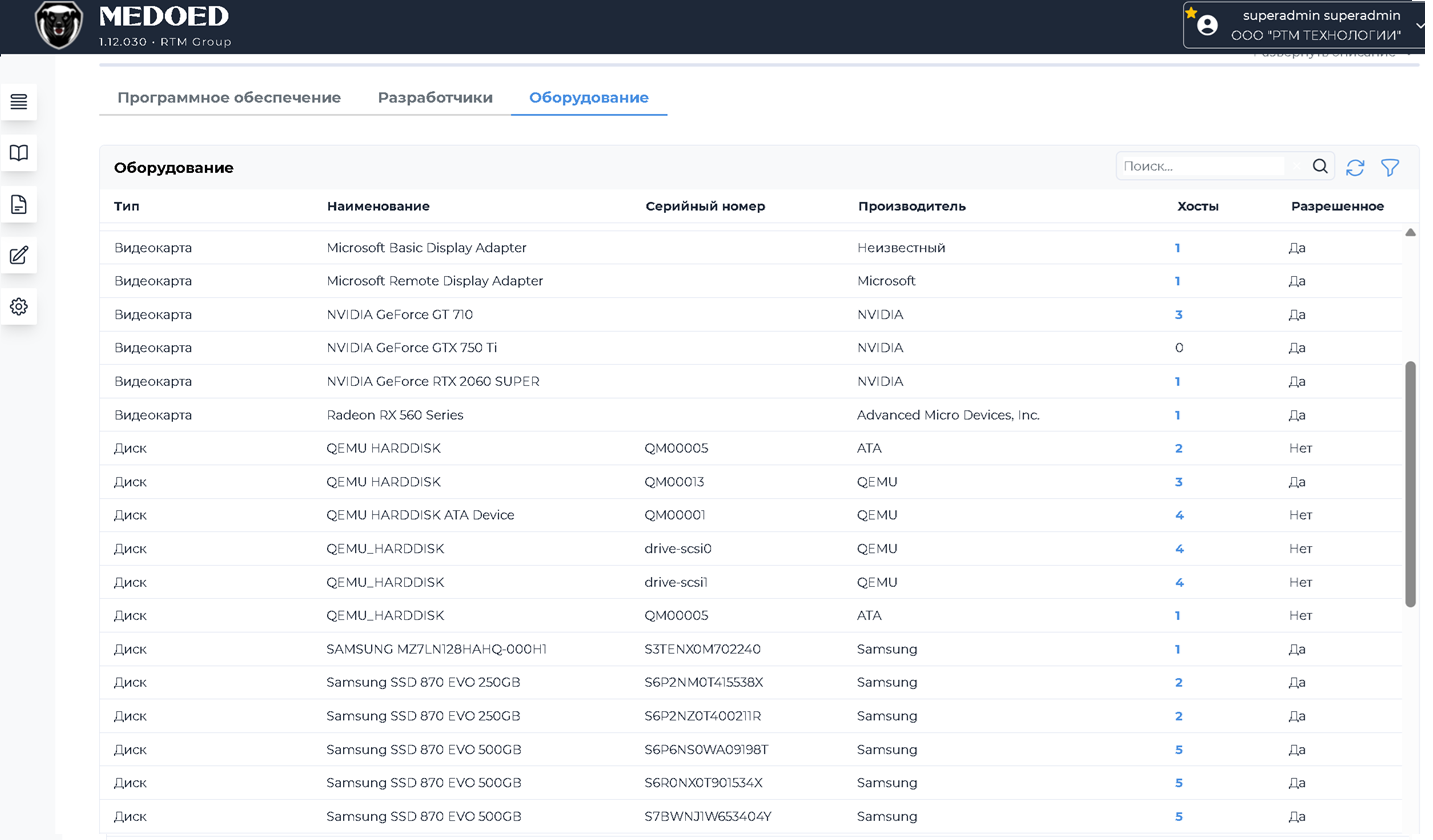Open hosts count for NVIDIA GeForce GT 710
Screen dimensions: 1433x840
1179,315
